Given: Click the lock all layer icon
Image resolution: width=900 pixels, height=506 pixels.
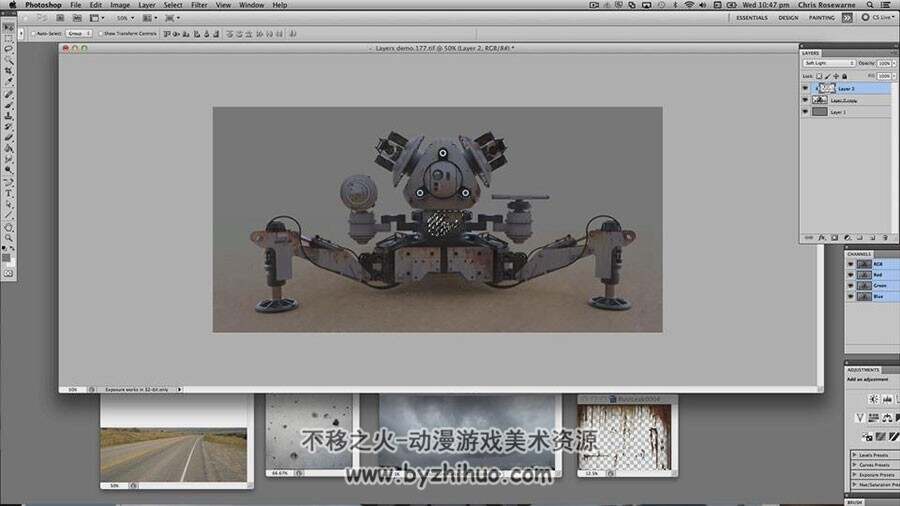Looking at the screenshot, I should 845,76.
